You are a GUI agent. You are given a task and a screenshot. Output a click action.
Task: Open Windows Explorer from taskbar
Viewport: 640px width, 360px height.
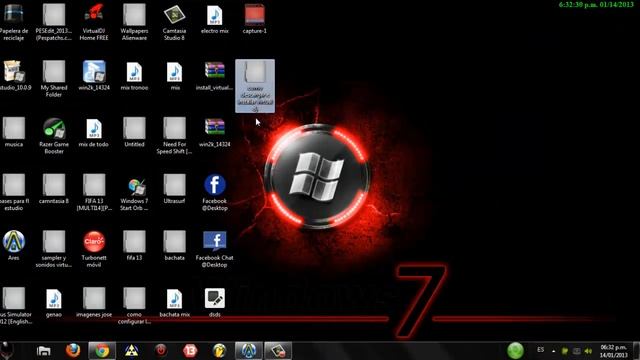pos(44,351)
